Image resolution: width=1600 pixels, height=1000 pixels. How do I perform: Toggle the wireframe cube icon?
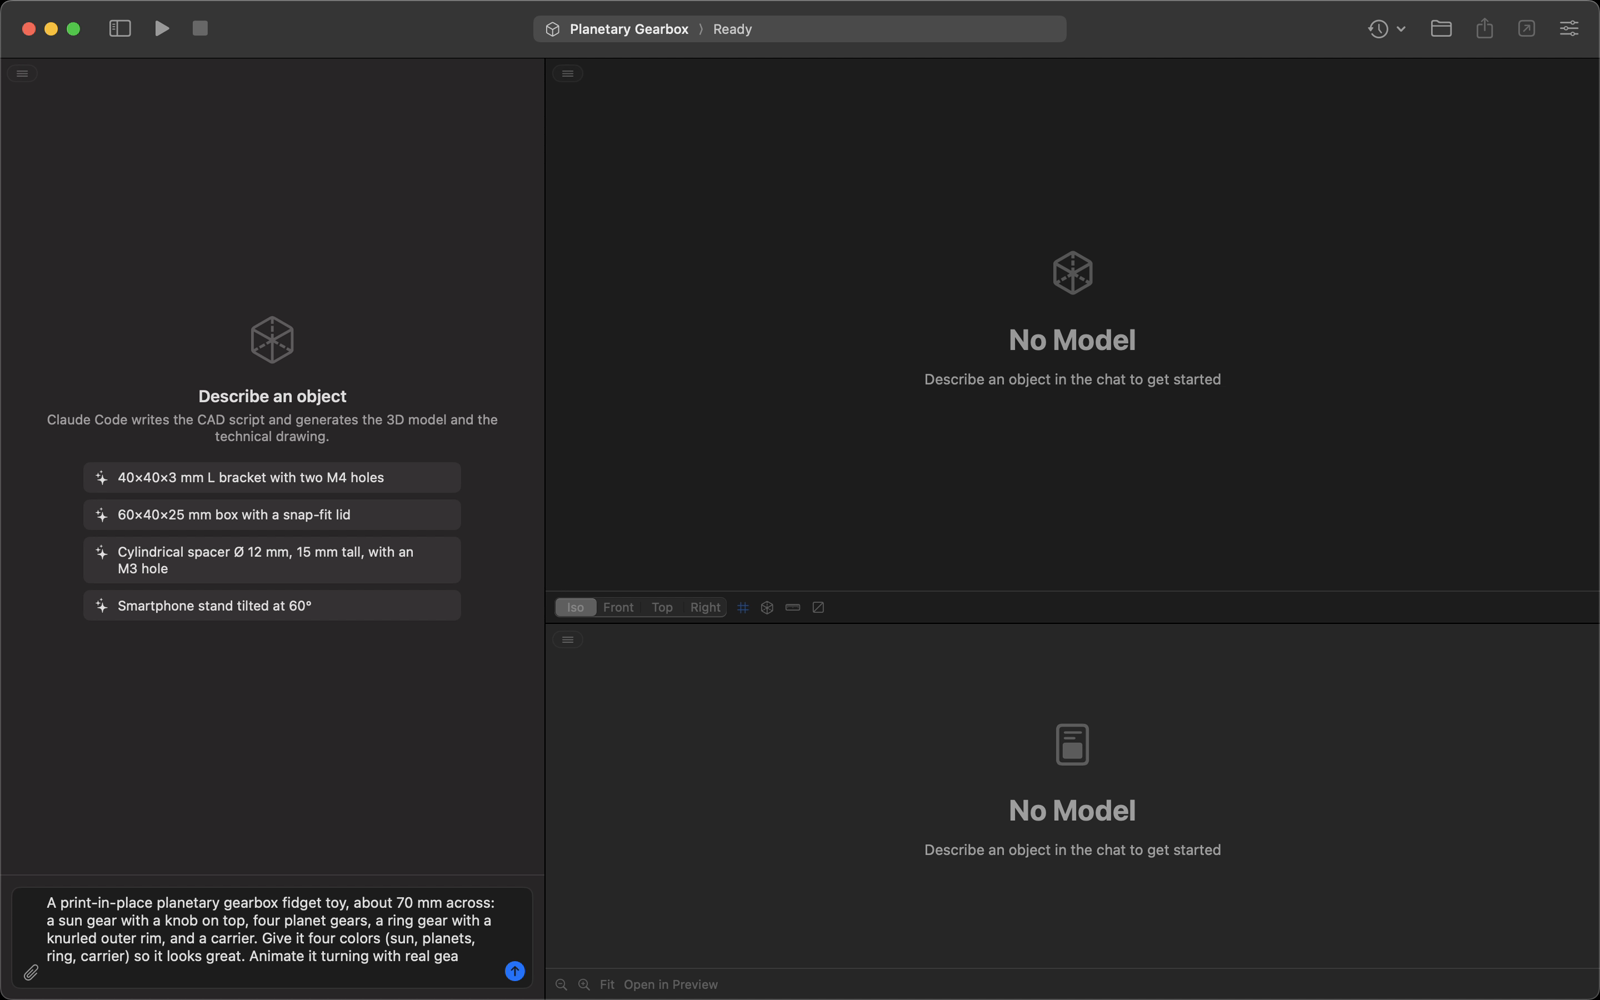tap(767, 607)
